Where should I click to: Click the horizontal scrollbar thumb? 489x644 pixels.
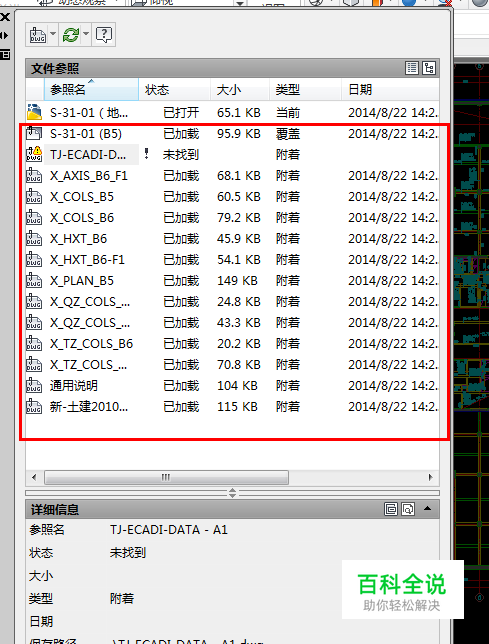(x=166, y=477)
